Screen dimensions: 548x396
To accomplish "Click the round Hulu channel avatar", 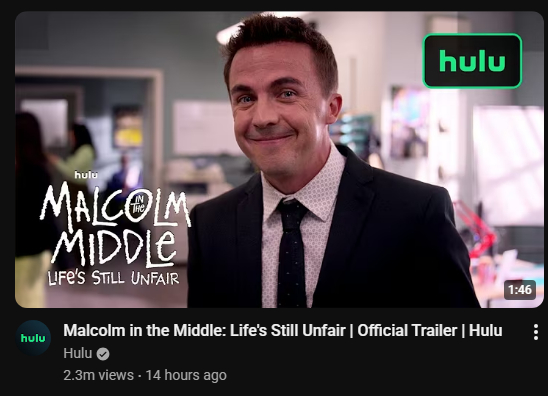I will 33,338.
